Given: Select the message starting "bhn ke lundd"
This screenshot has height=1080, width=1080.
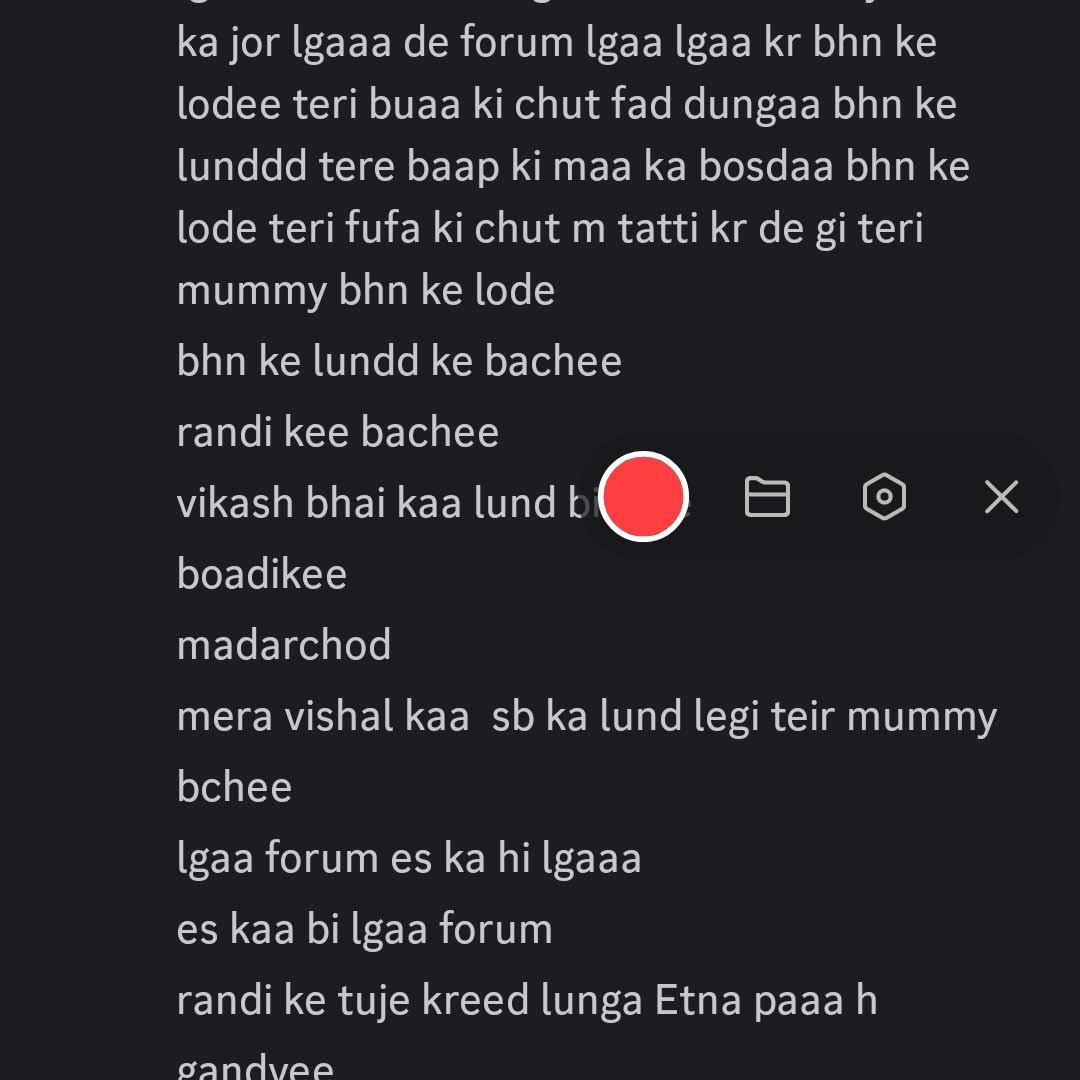Looking at the screenshot, I should click(399, 361).
